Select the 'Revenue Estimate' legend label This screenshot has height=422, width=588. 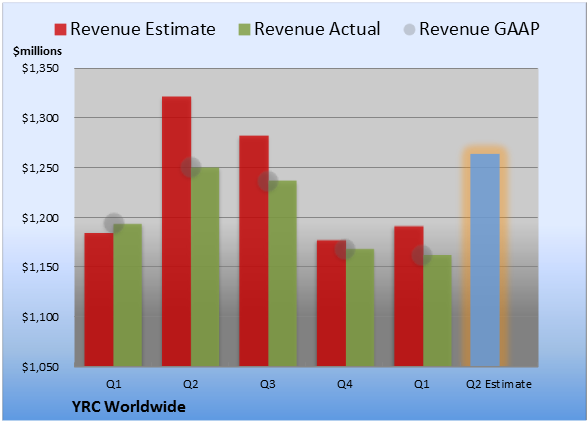pos(143,29)
